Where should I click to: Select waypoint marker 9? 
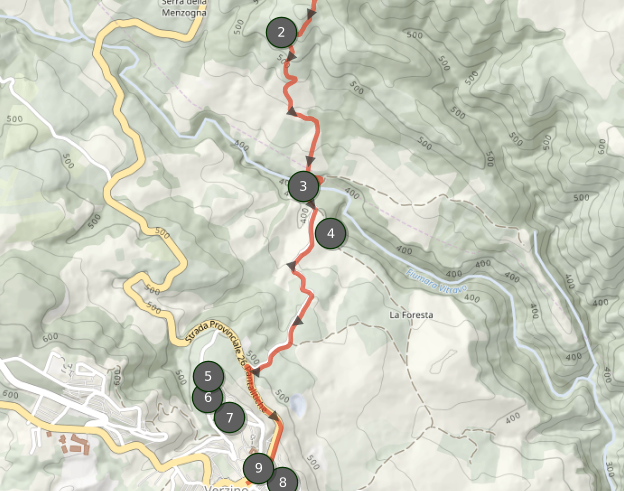(259, 468)
